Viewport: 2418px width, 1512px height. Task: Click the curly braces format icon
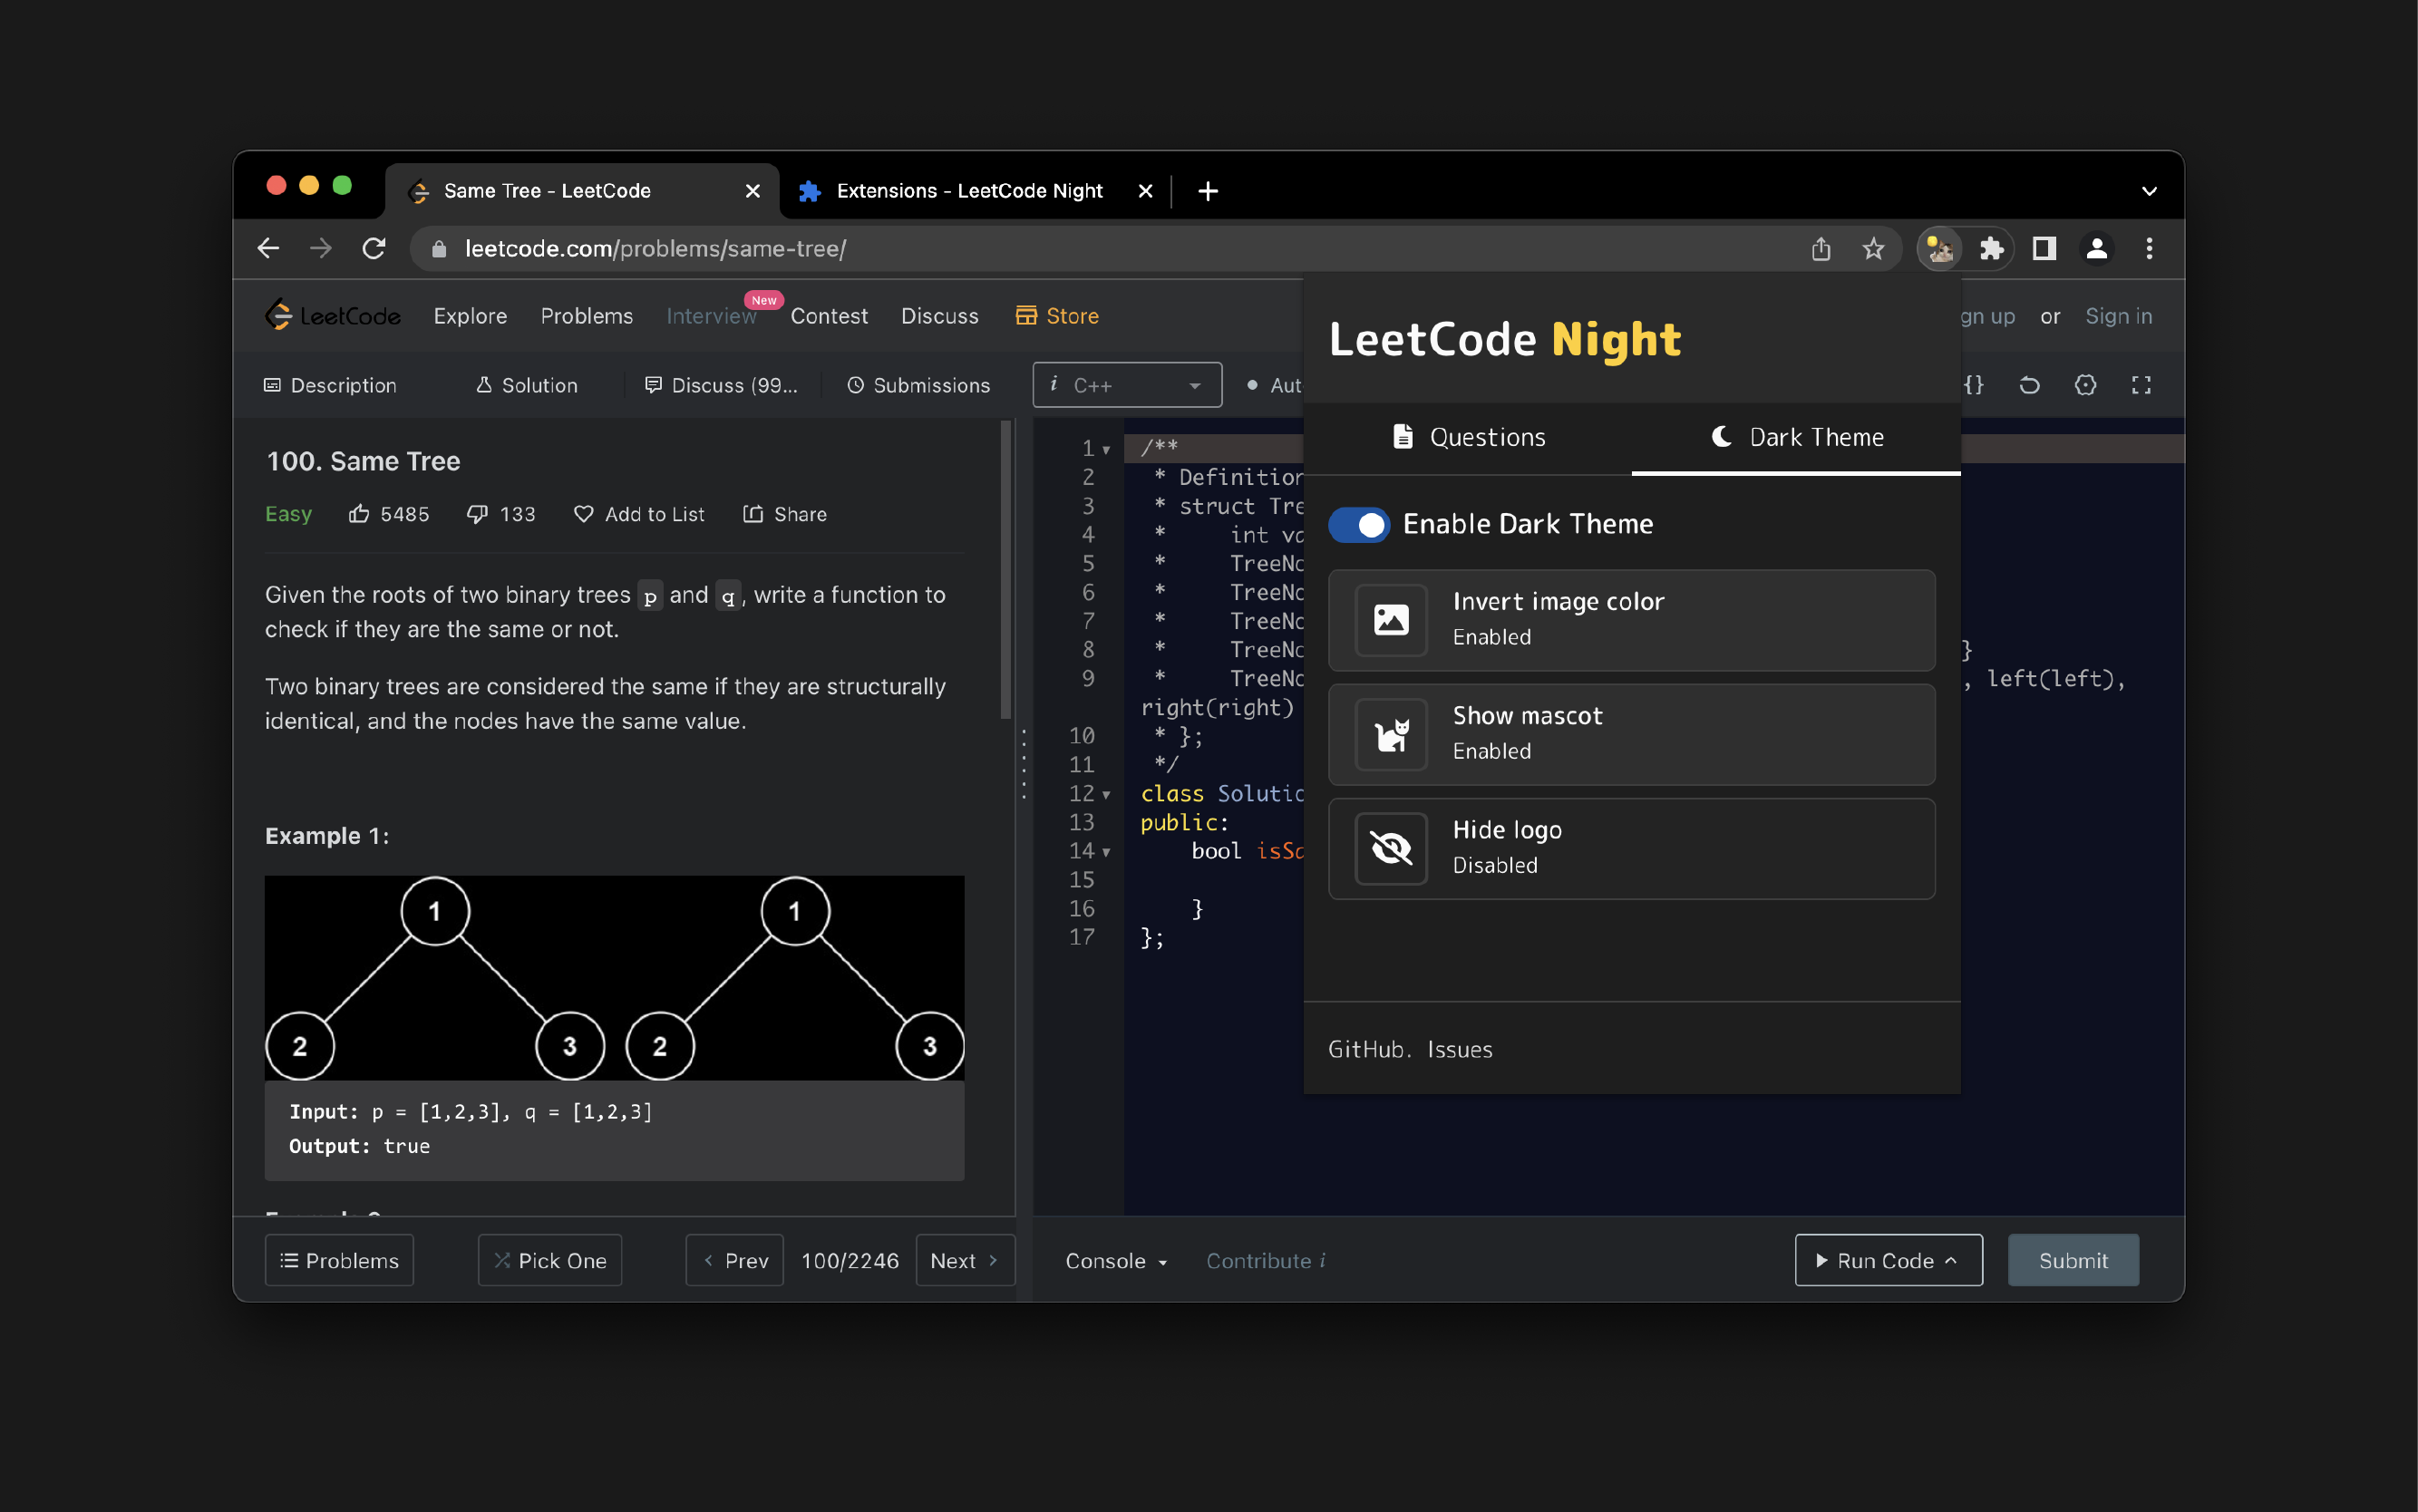[x=1973, y=385]
